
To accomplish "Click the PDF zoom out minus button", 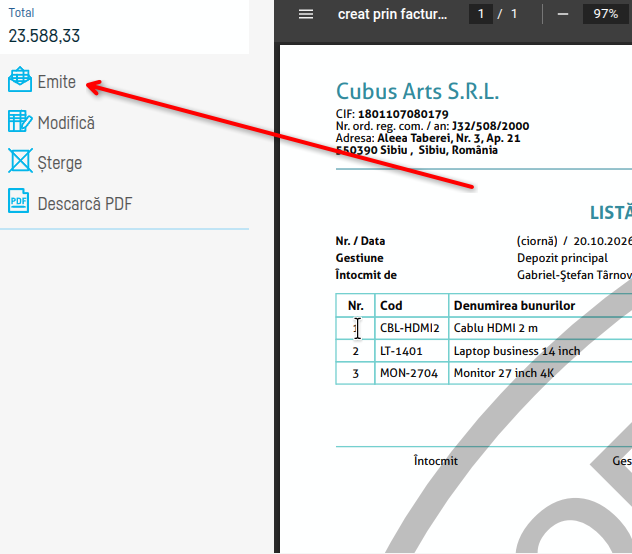I will (x=563, y=15).
